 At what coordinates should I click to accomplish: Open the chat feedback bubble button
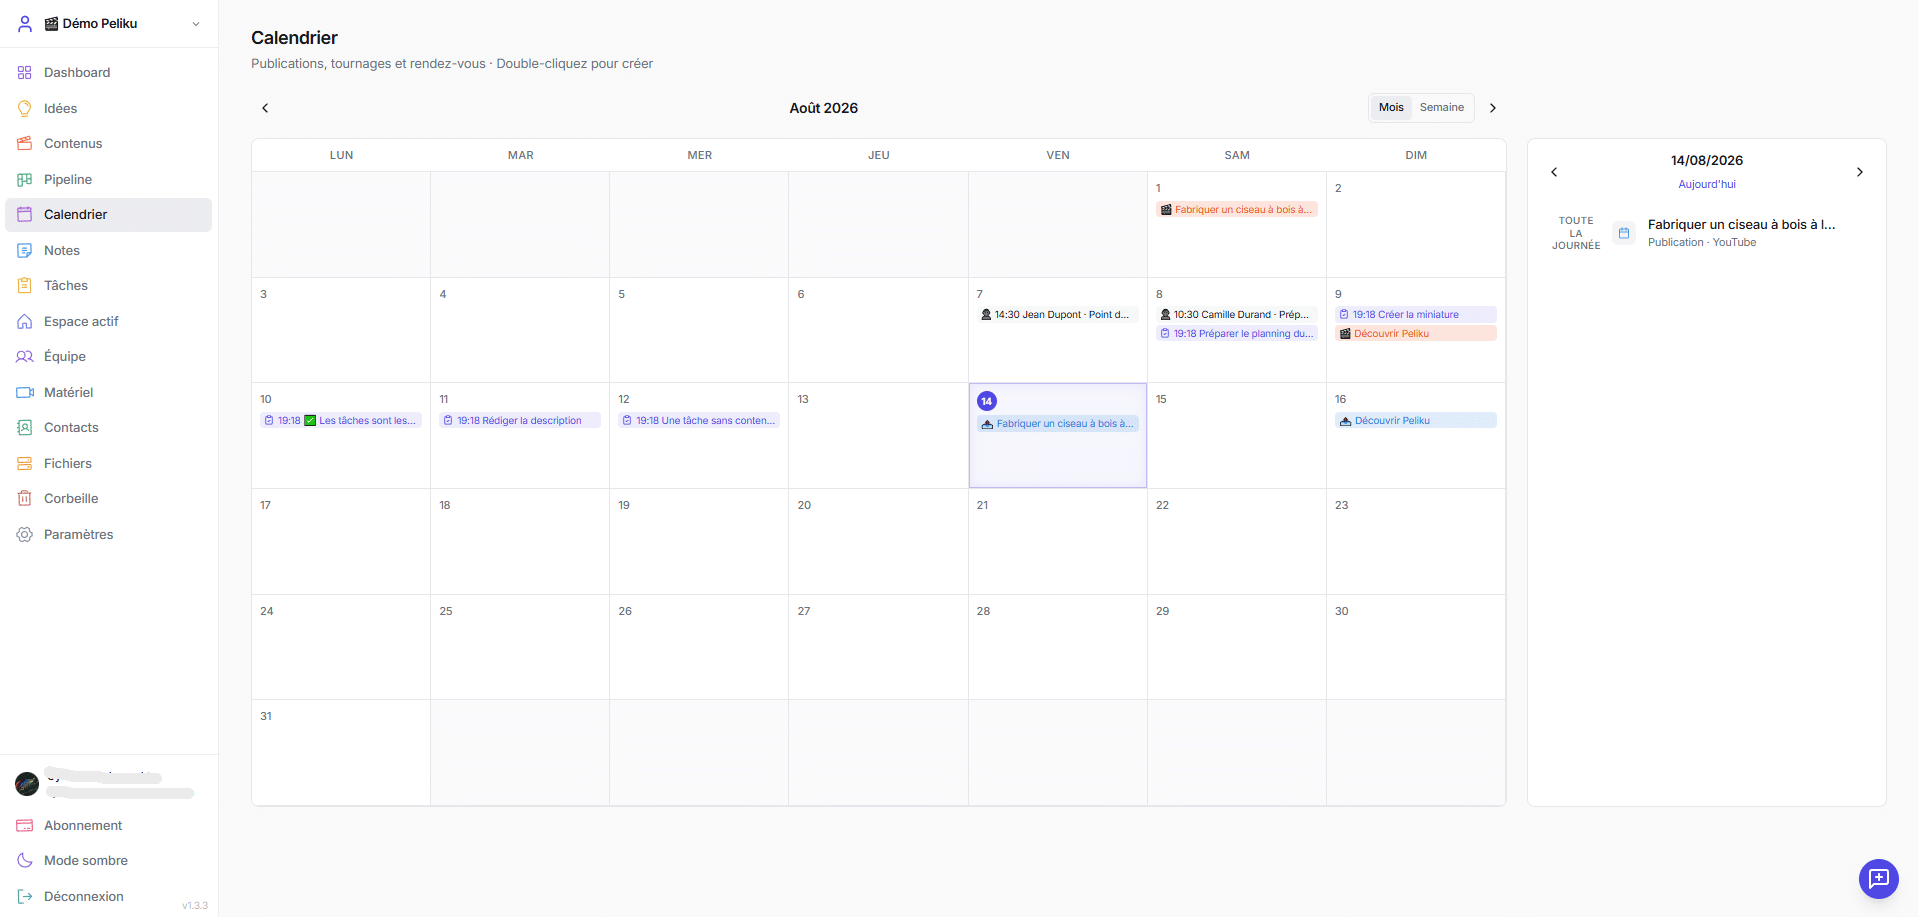(1878, 879)
